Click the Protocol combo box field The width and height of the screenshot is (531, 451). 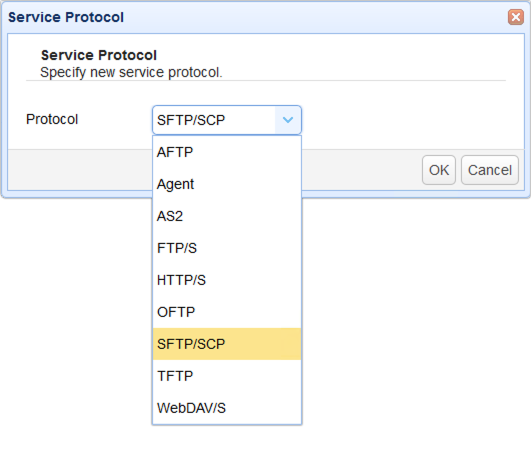[227, 120]
